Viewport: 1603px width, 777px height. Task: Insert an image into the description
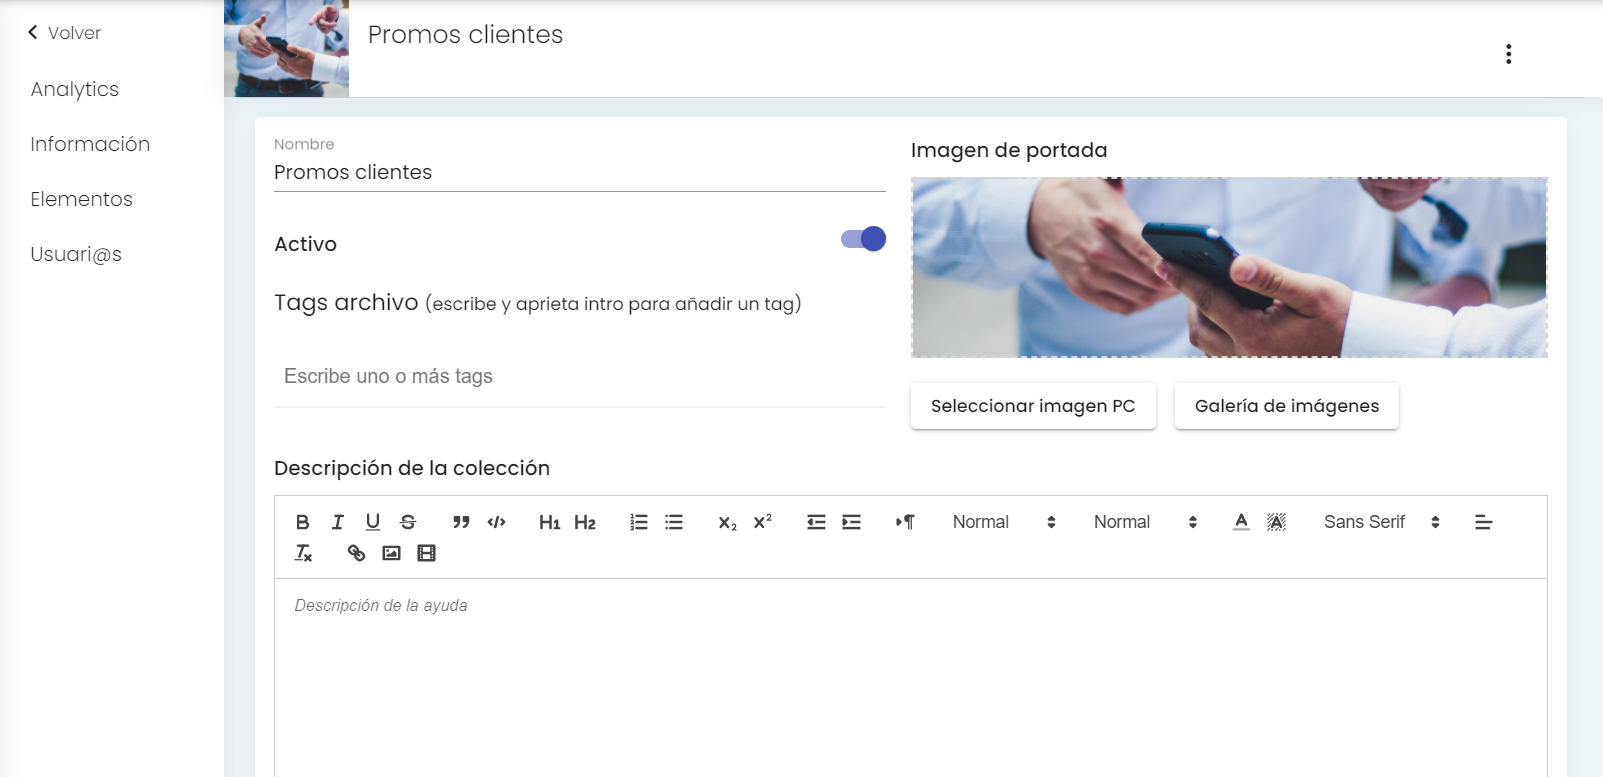coord(391,553)
